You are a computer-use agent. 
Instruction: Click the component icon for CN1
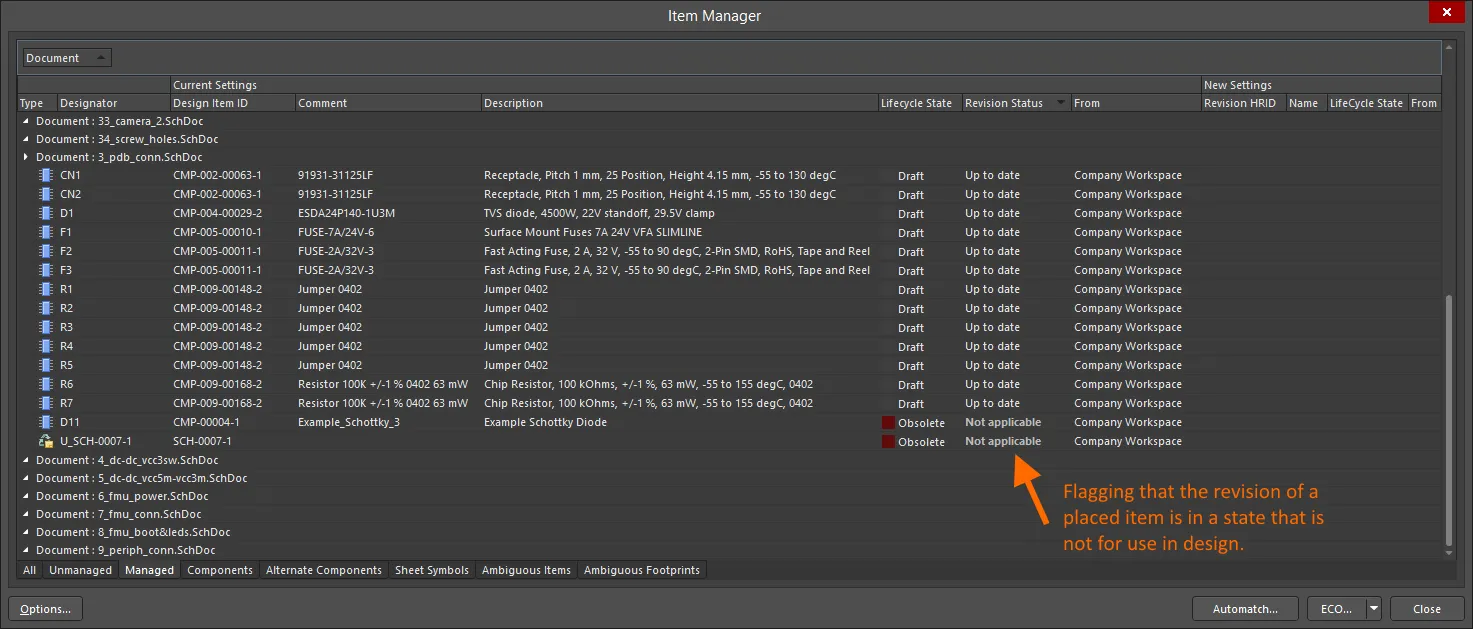(45, 175)
